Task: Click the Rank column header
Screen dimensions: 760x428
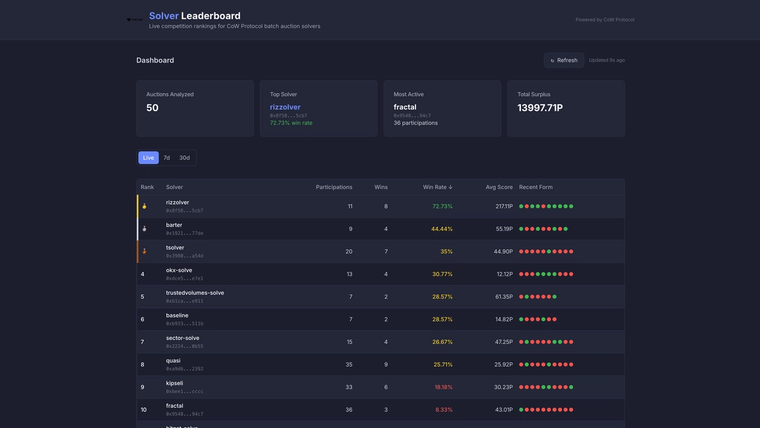Action: [147, 187]
